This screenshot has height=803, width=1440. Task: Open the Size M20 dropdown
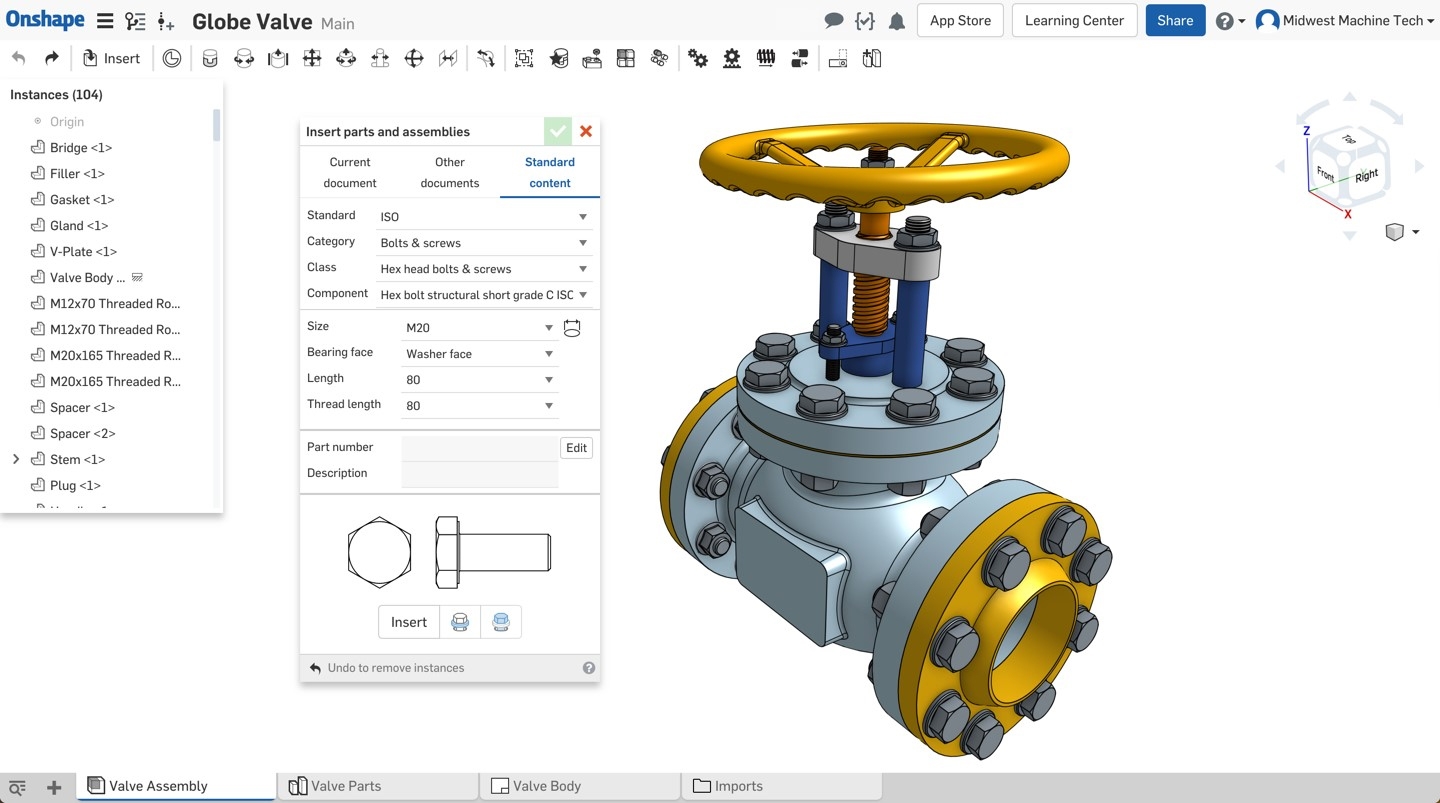pyautogui.click(x=479, y=328)
